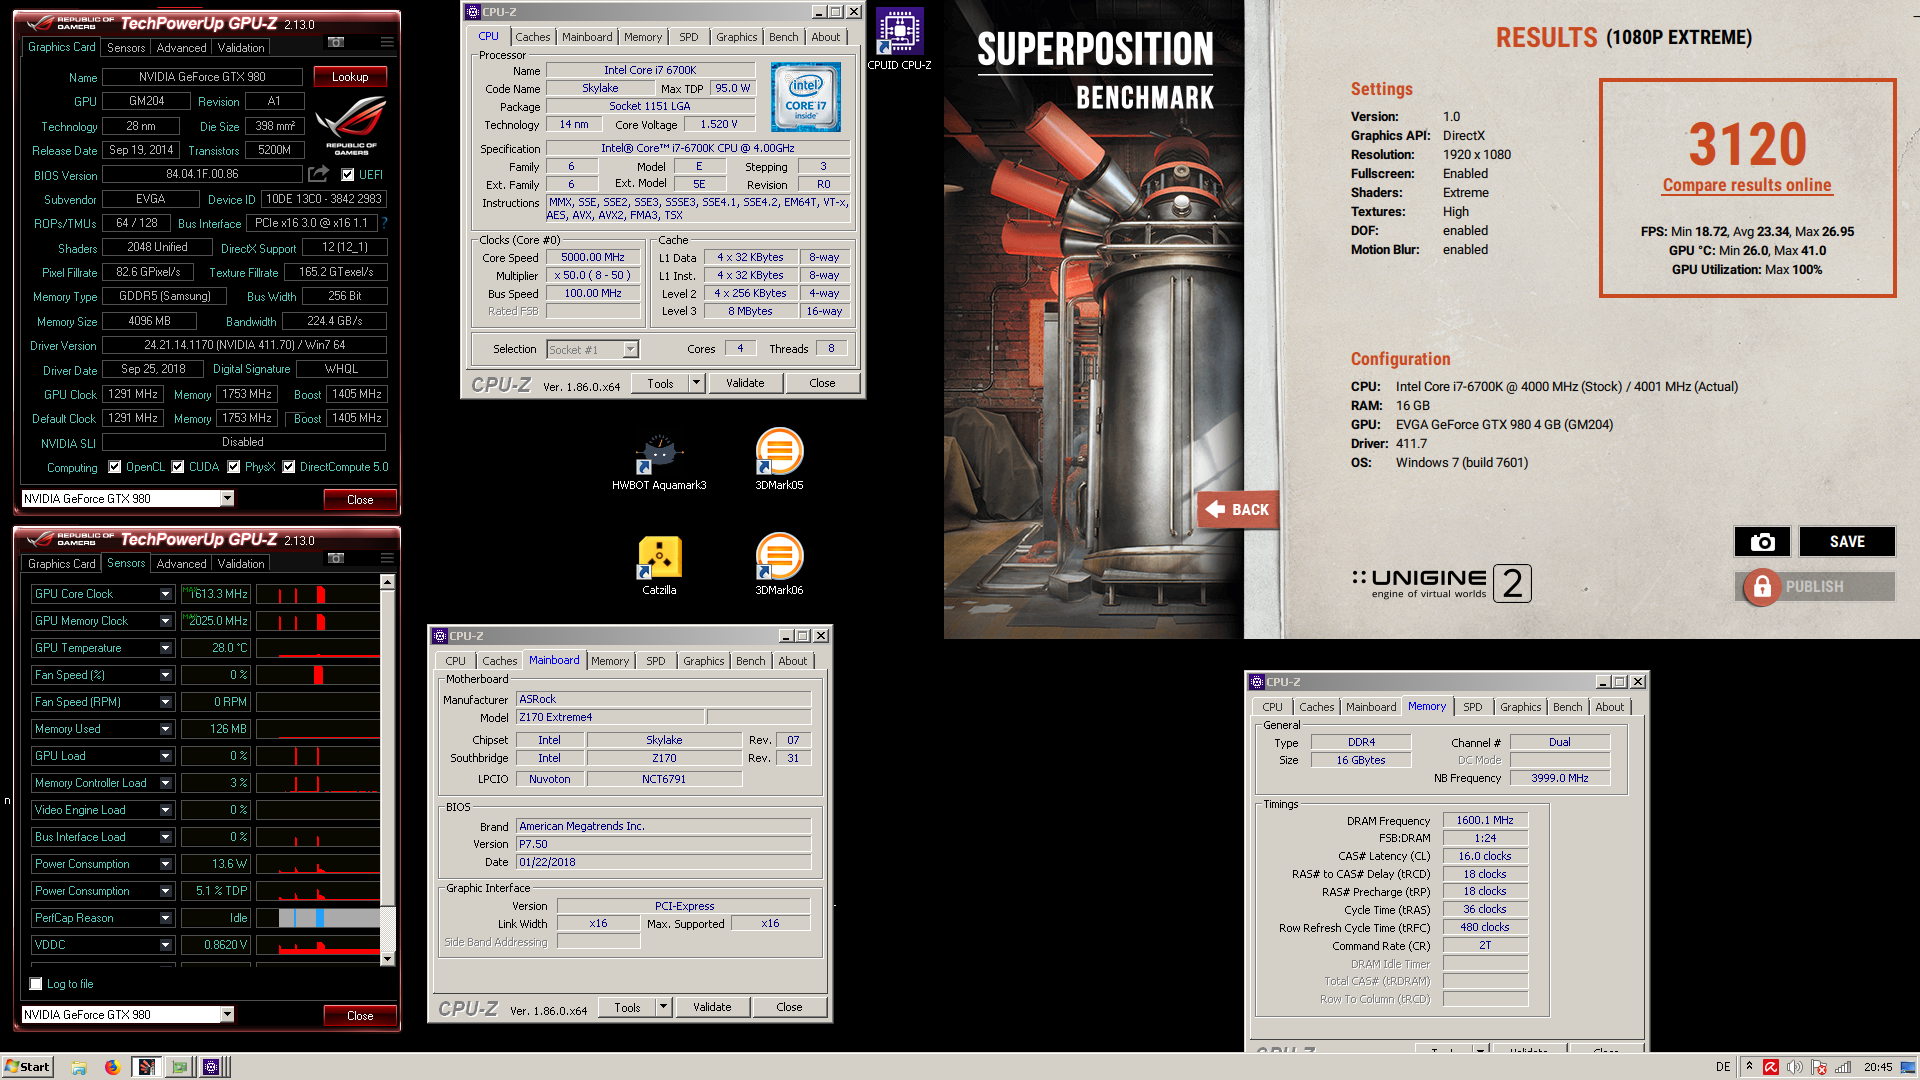Click scroll up arrow in GPU-Z Sensors list

(x=388, y=581)
